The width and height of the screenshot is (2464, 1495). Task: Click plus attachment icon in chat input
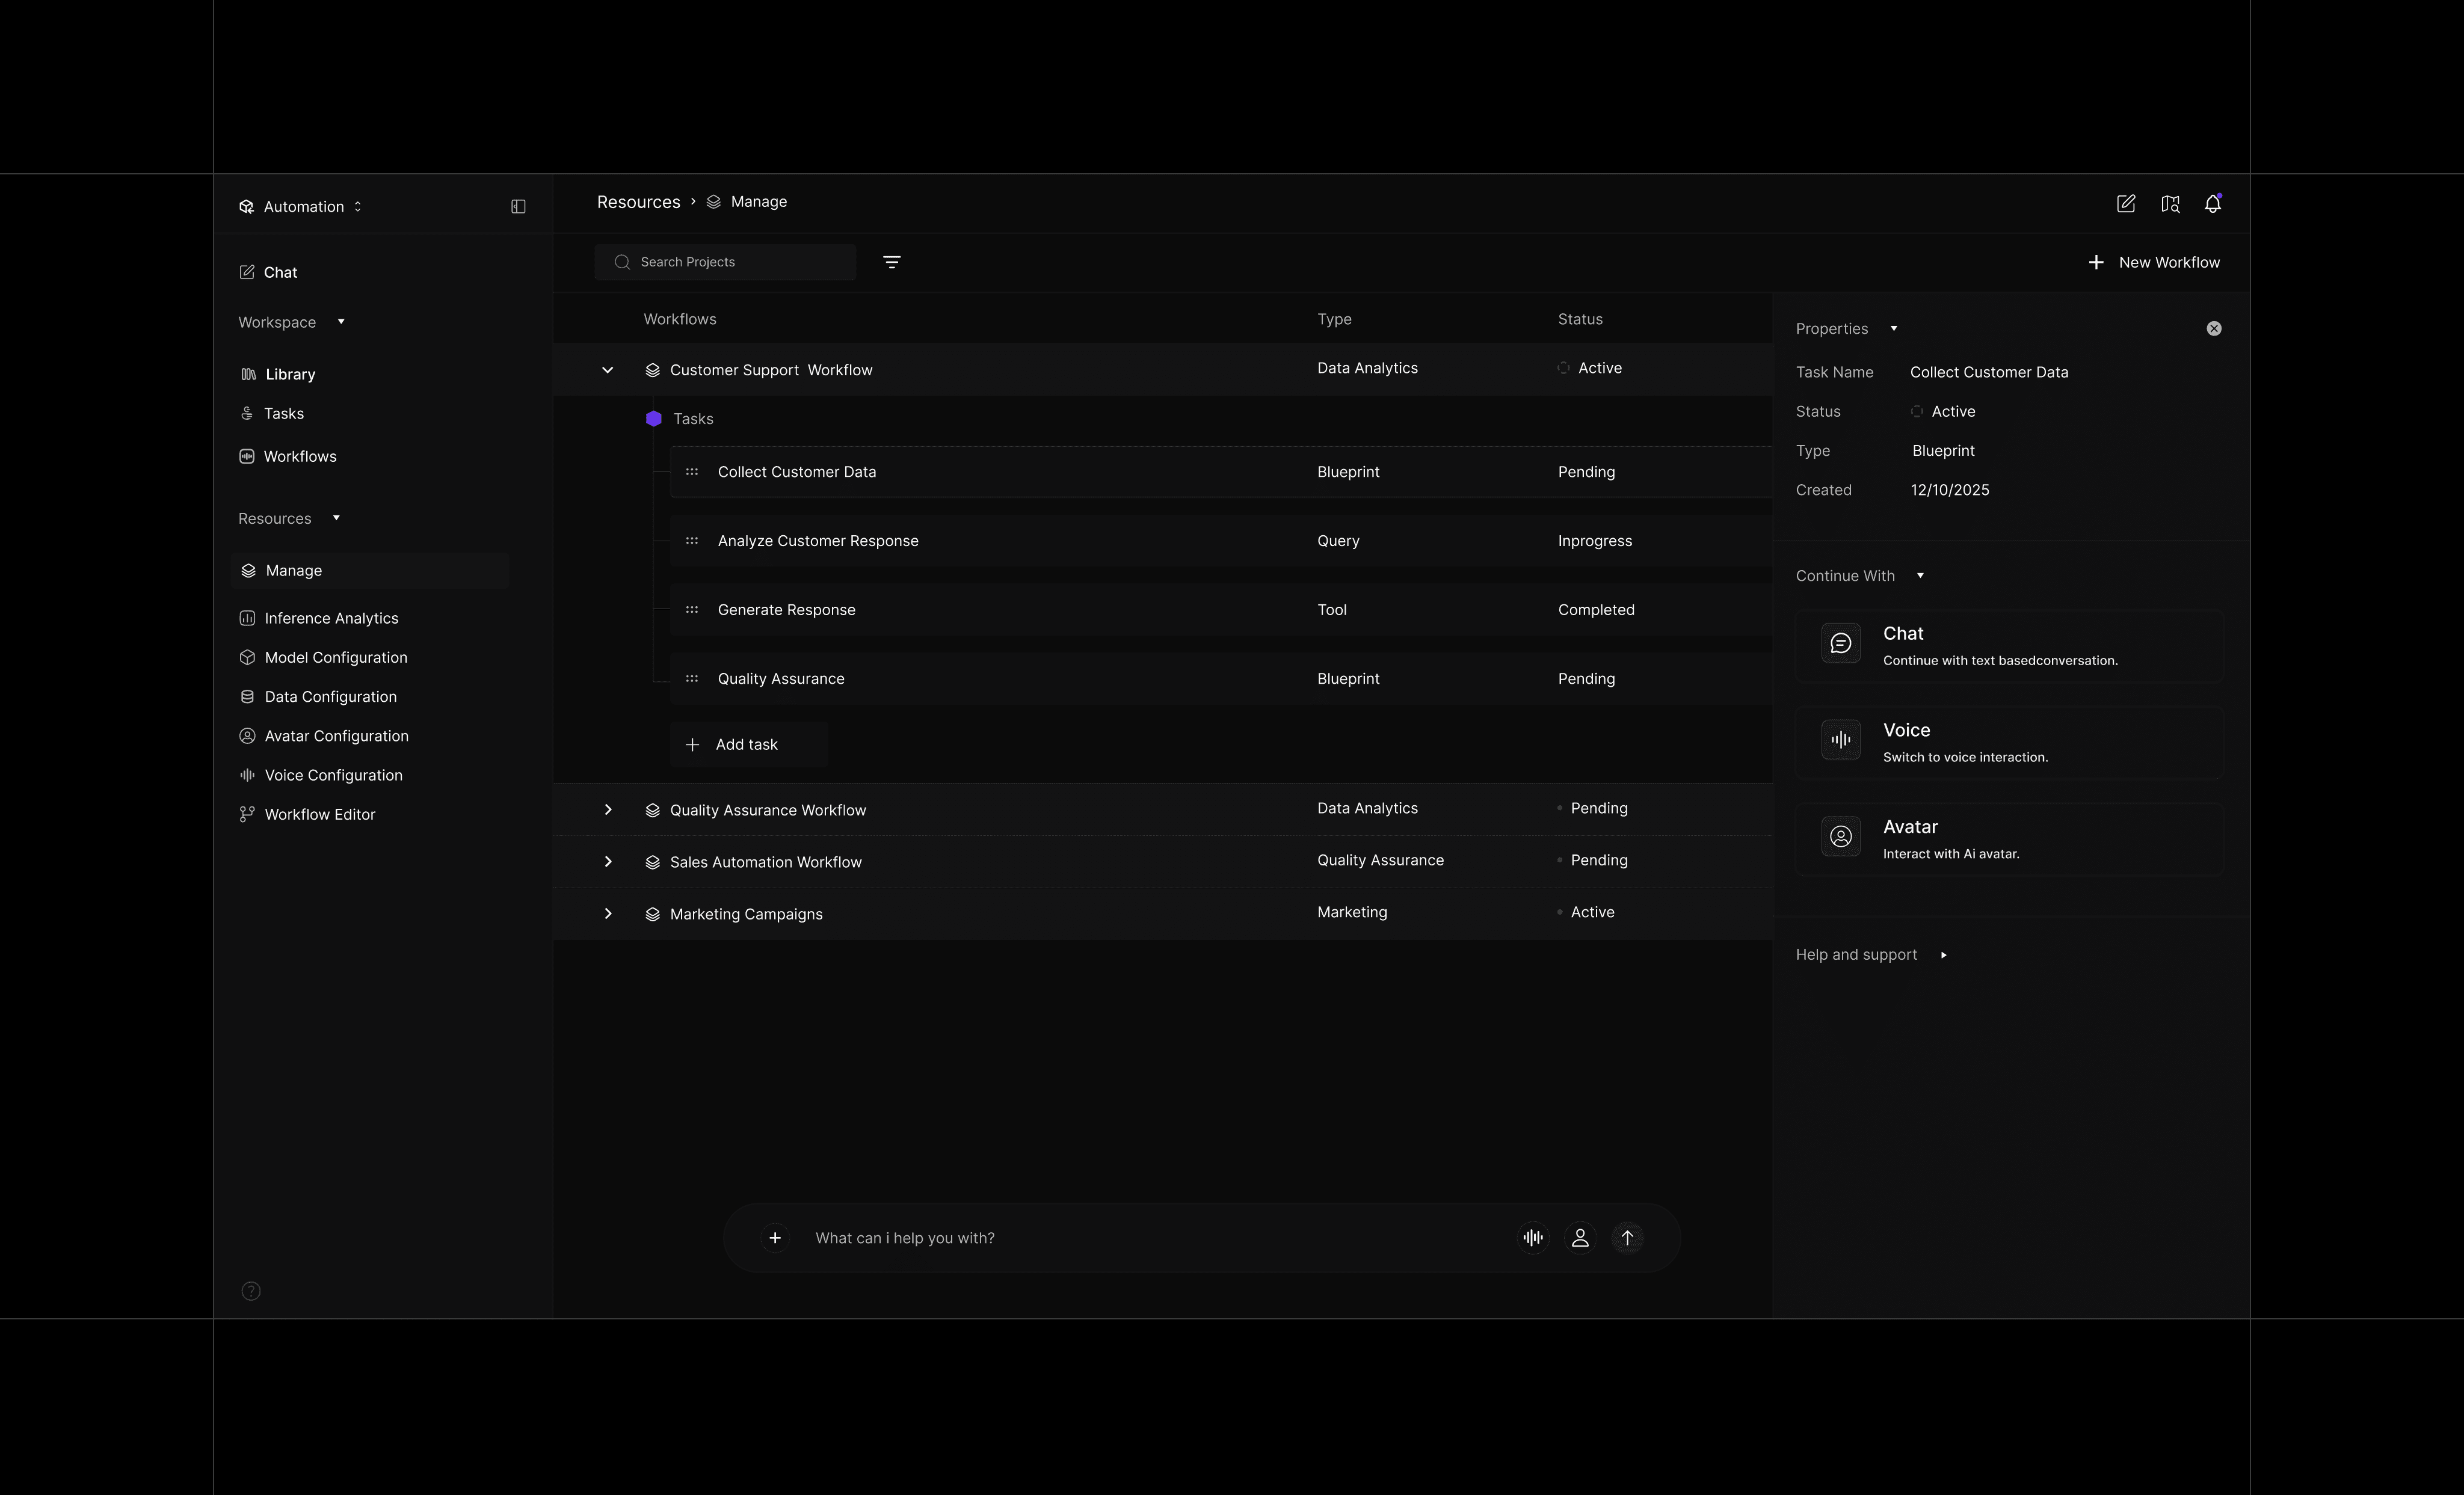774,1238
